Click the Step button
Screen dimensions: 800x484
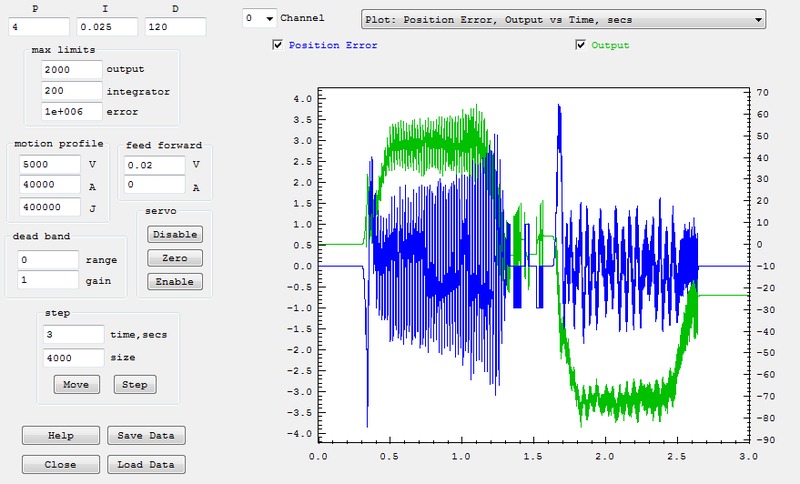coord(134,384)
